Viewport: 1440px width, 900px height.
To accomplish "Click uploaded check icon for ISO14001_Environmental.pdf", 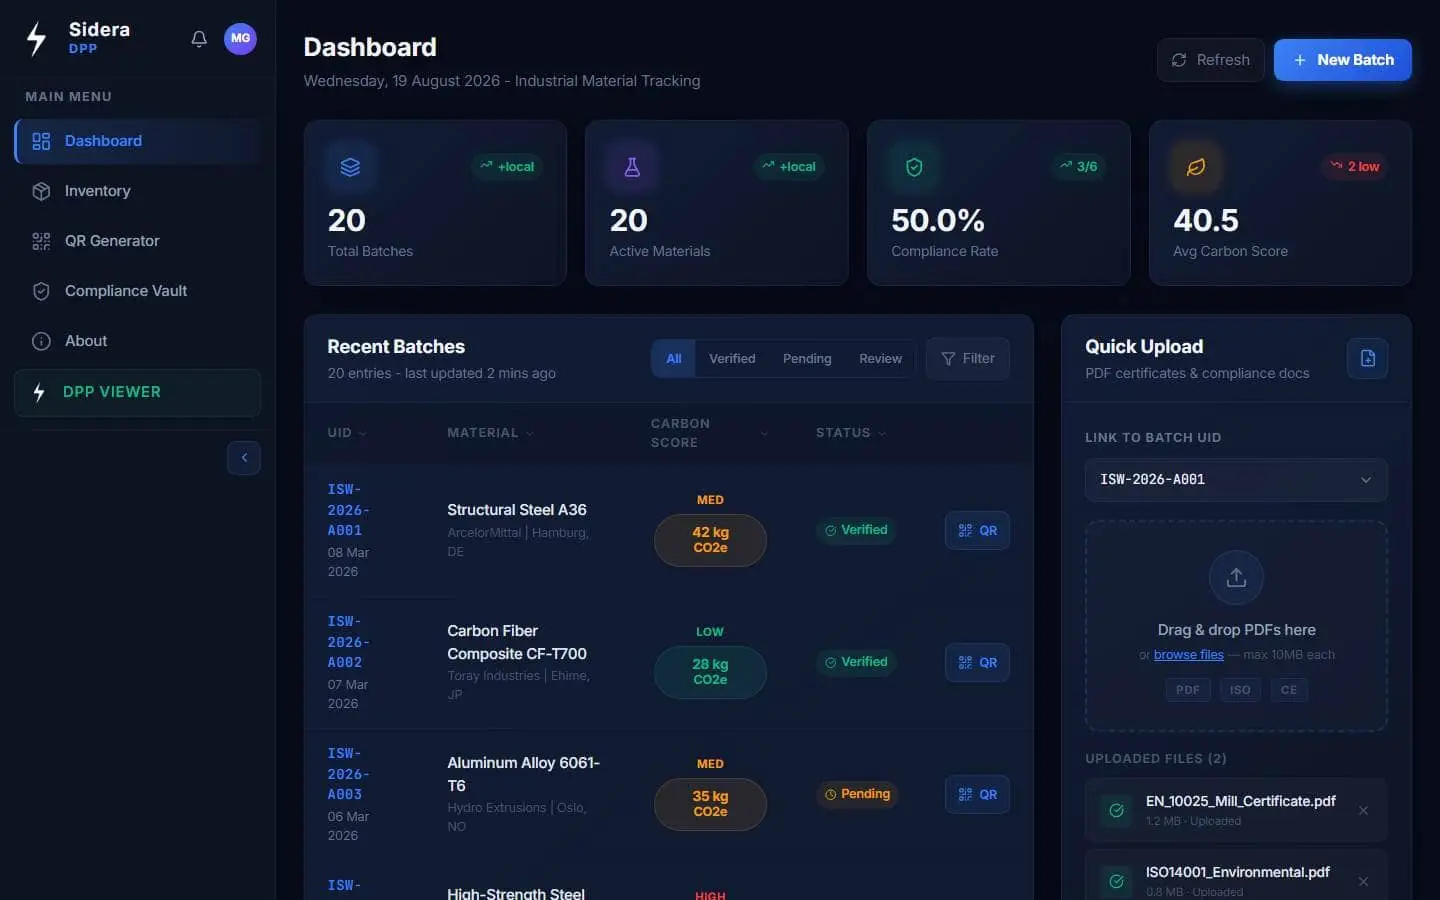I will (1116, 881).
